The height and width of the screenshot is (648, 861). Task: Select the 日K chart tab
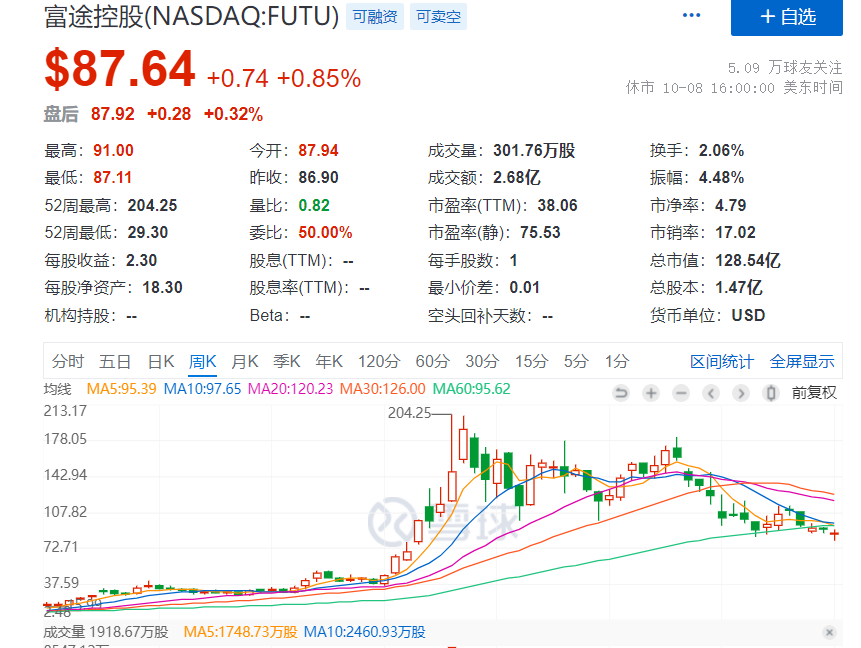(x=161, y=361)
